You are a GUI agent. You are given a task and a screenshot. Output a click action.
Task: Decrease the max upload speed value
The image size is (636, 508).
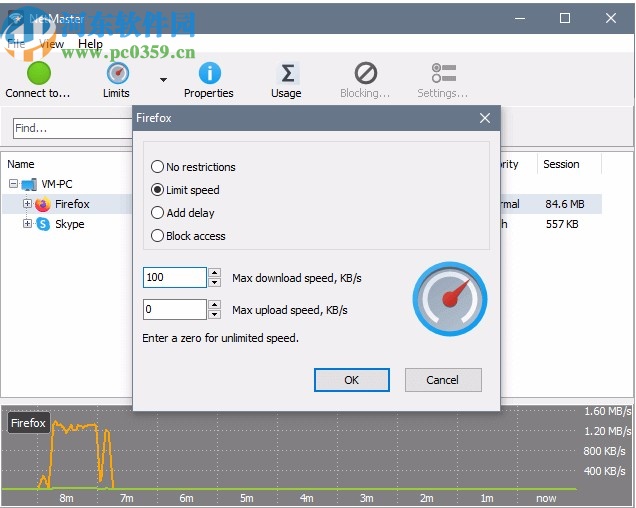click(215, 315)
